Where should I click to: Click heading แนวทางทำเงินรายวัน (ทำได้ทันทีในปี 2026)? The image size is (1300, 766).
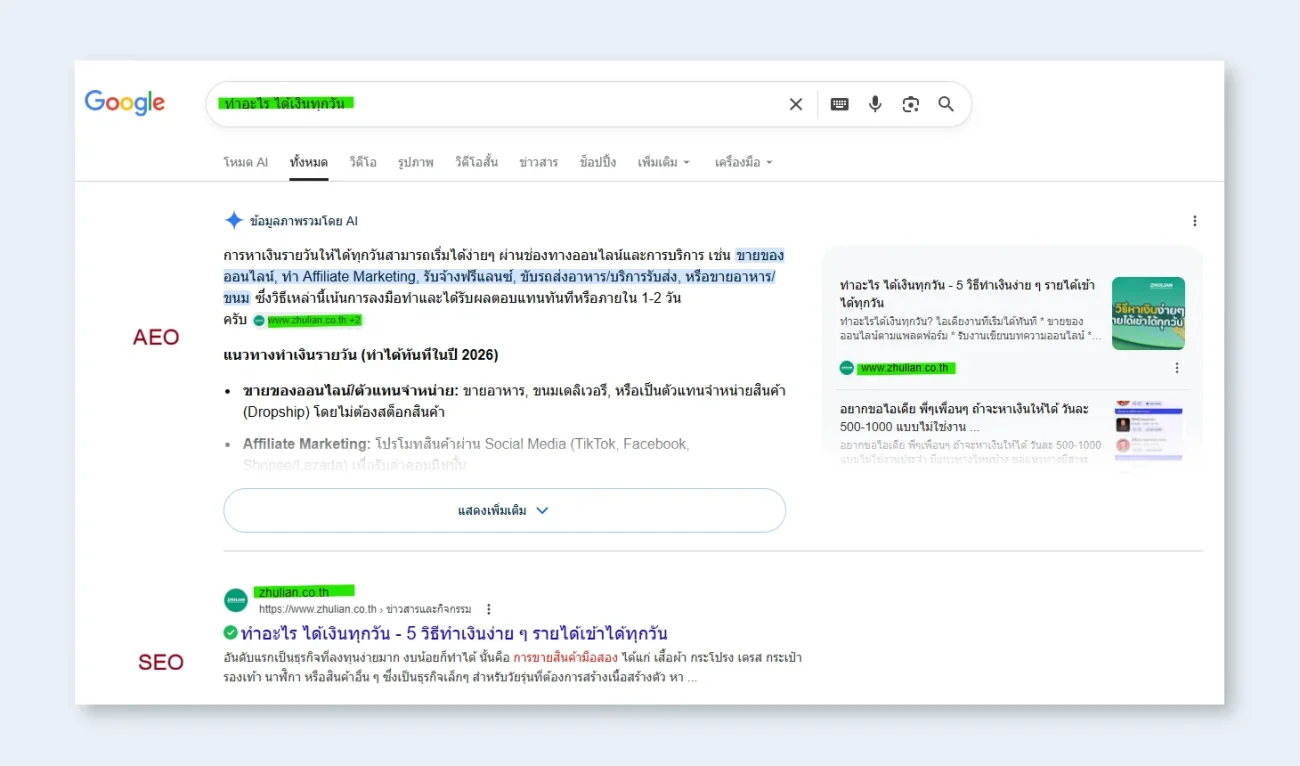point(361,355)
